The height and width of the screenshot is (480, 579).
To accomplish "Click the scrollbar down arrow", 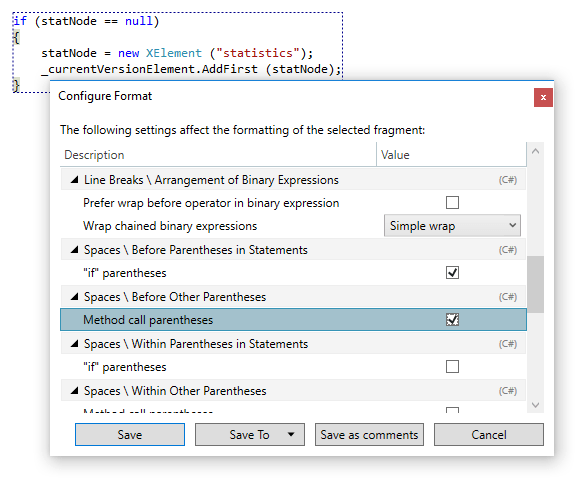I will point(535,405).
